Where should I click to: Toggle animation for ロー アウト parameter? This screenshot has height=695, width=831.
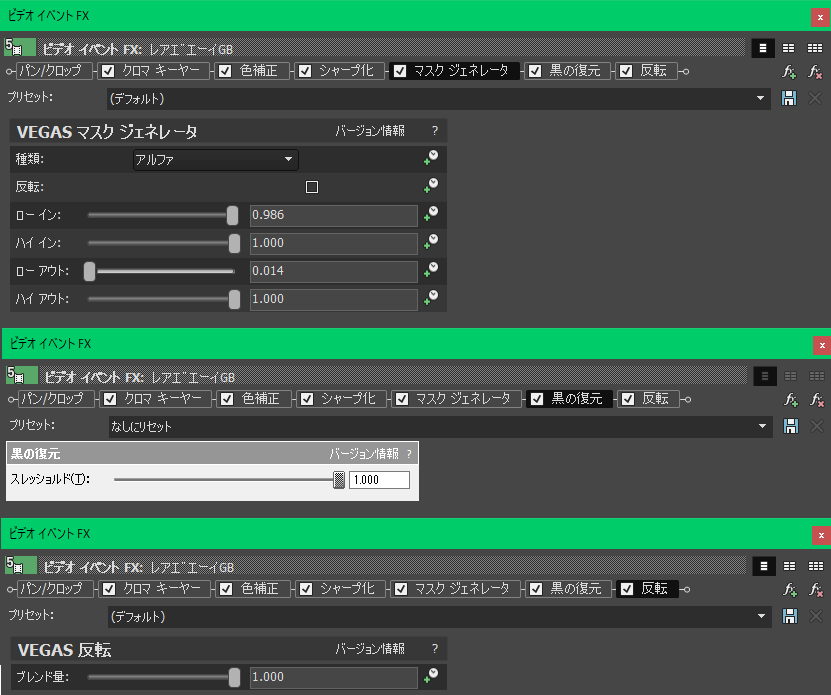tap(431, 270)
